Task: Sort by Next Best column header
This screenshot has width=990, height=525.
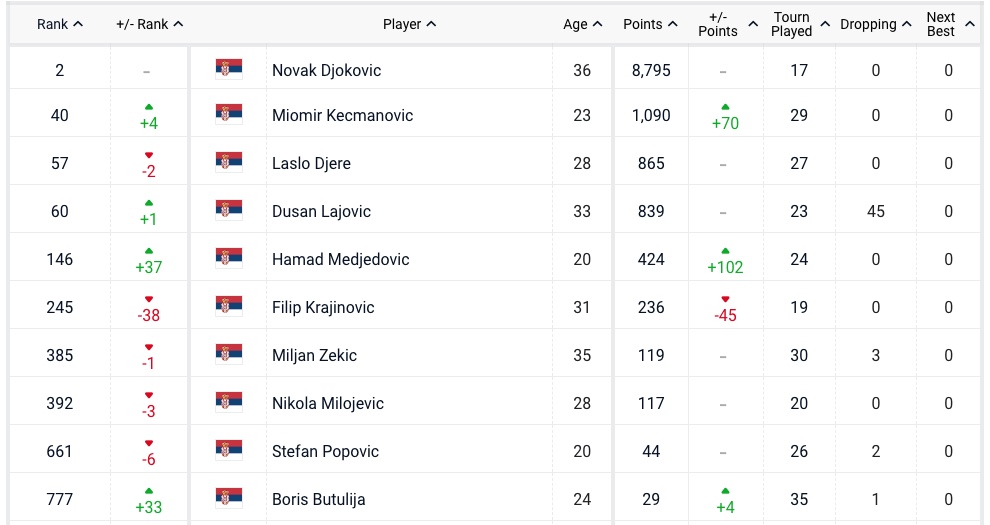Action: (949, 24)
